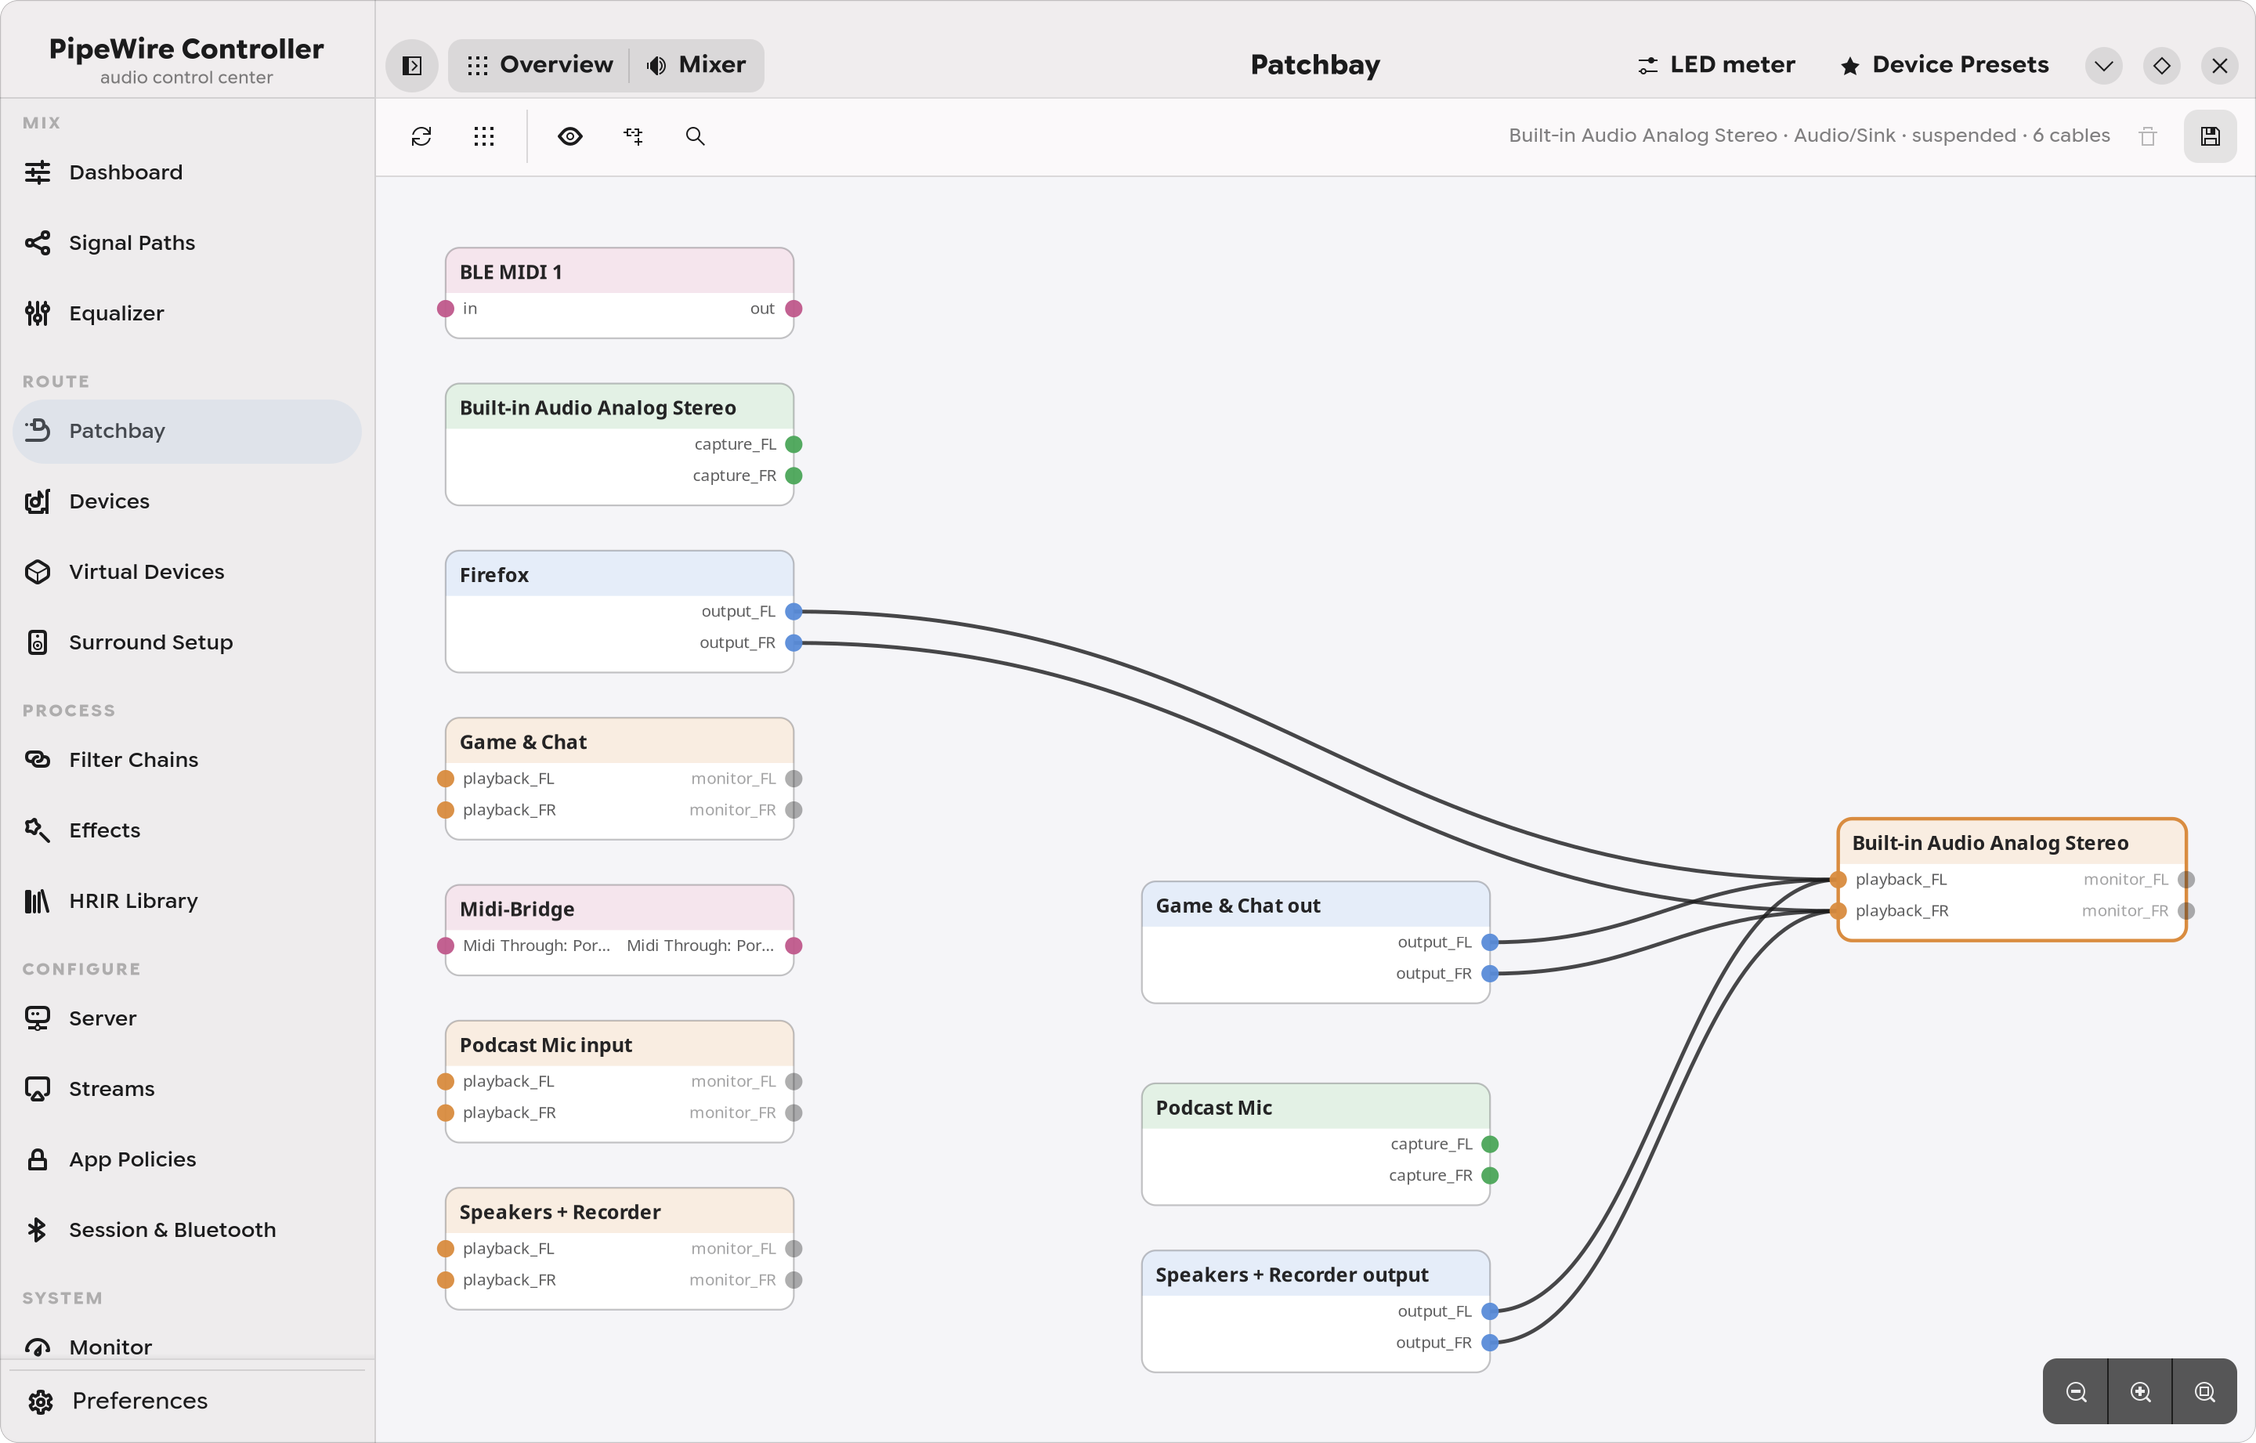Viewport: 2256px width, 1443px height.
Task: Save the patchbay layout
Action: click(x=2210, y=136)
